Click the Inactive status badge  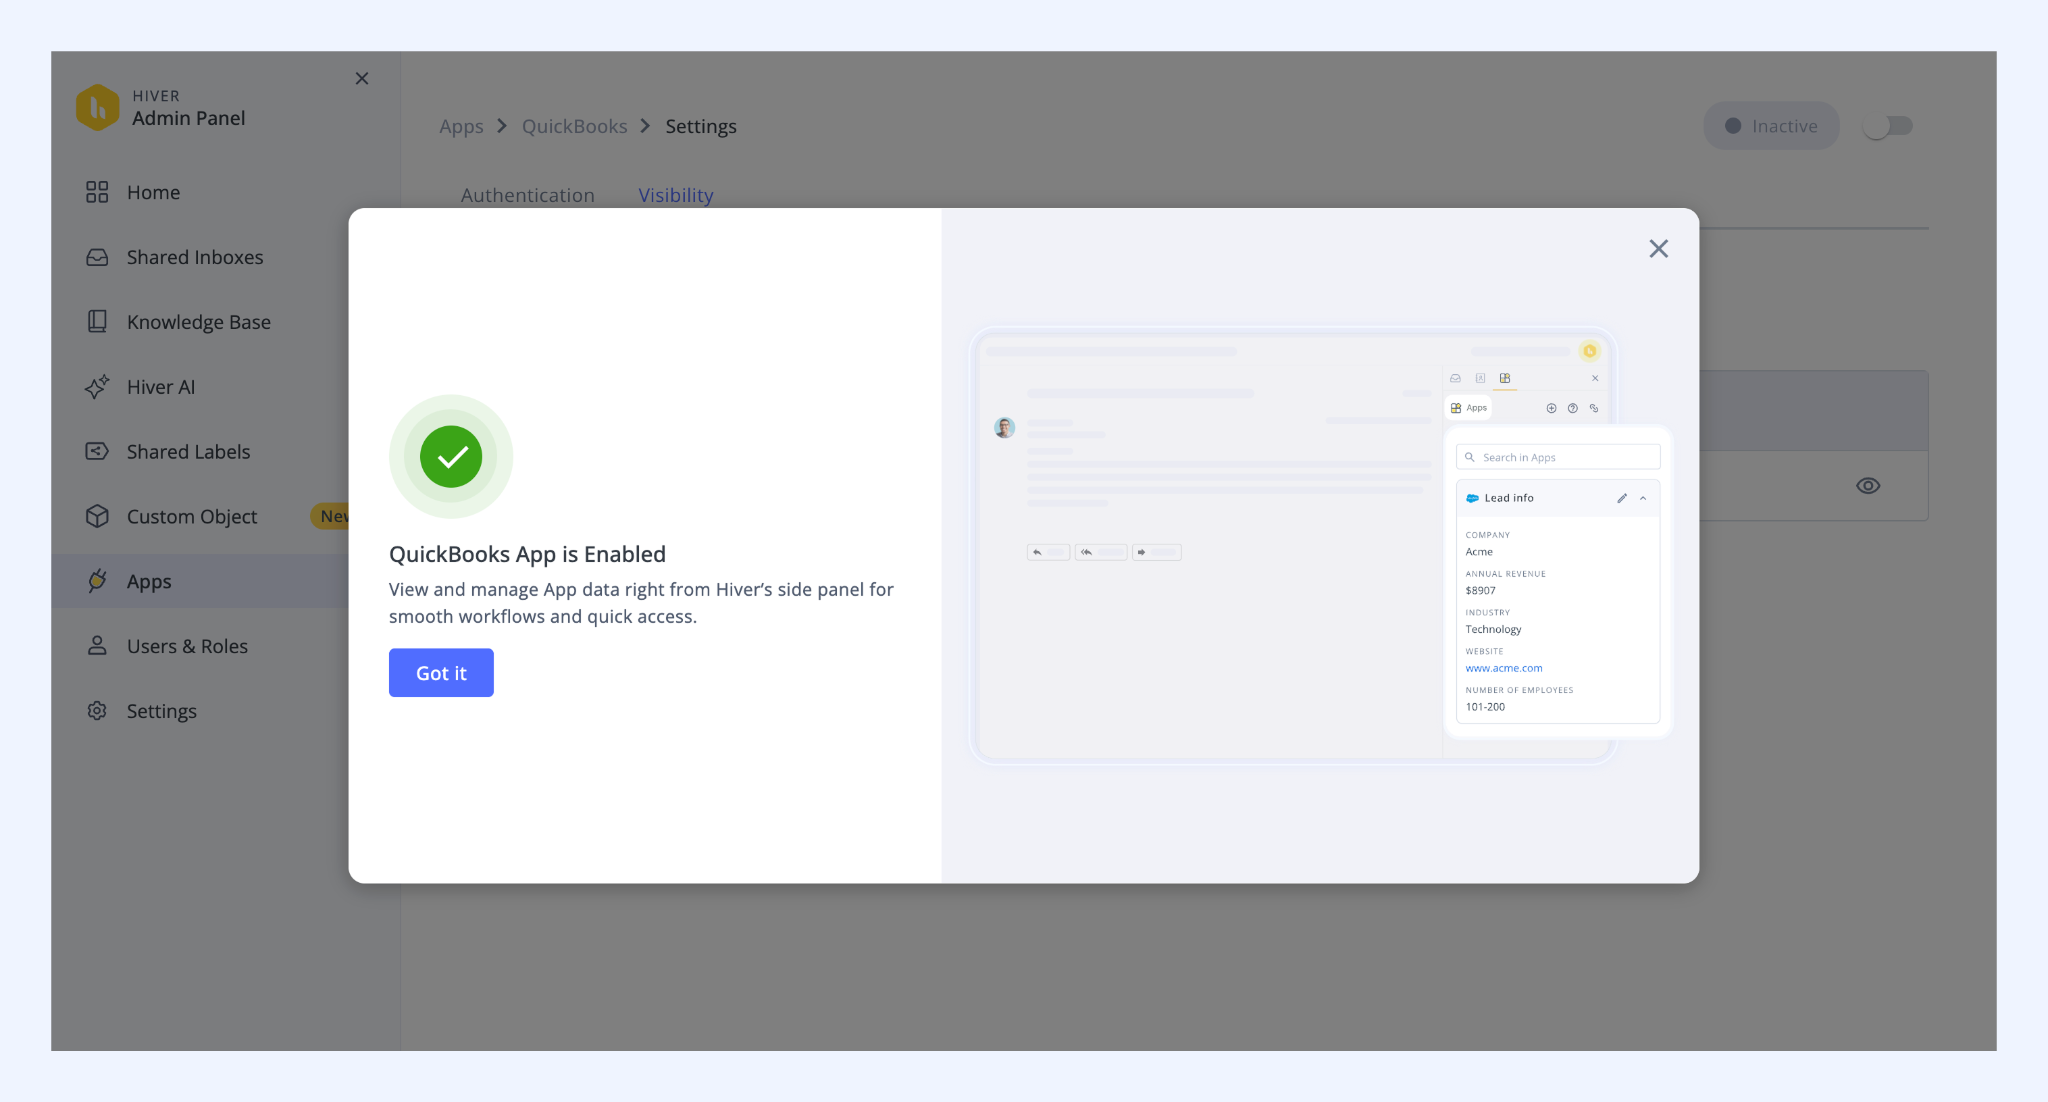[1771, 126]
